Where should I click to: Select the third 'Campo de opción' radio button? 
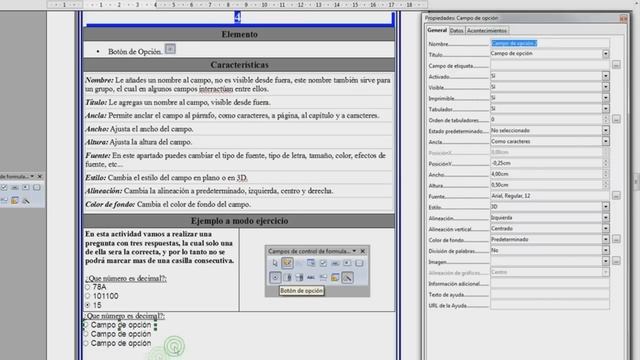86,344
